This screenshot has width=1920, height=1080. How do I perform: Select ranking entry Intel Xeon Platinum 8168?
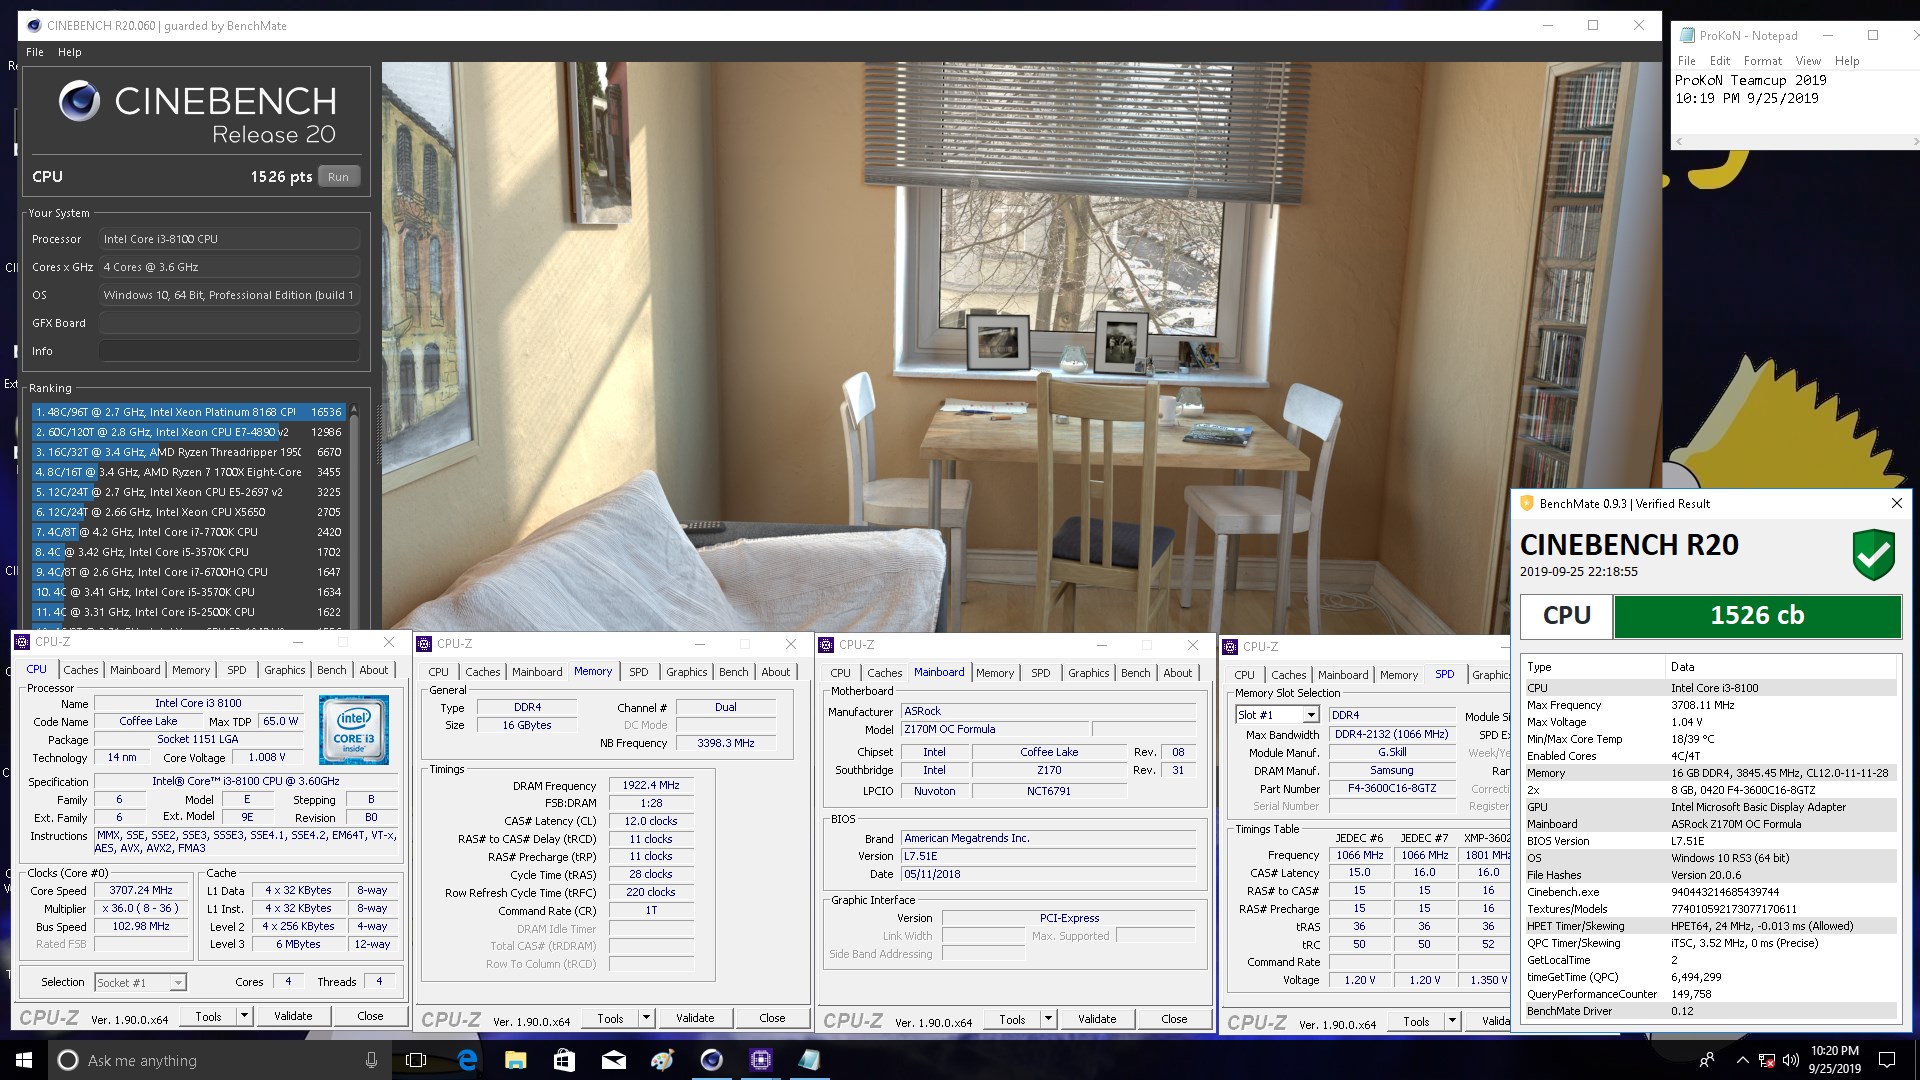pos(187,412)
